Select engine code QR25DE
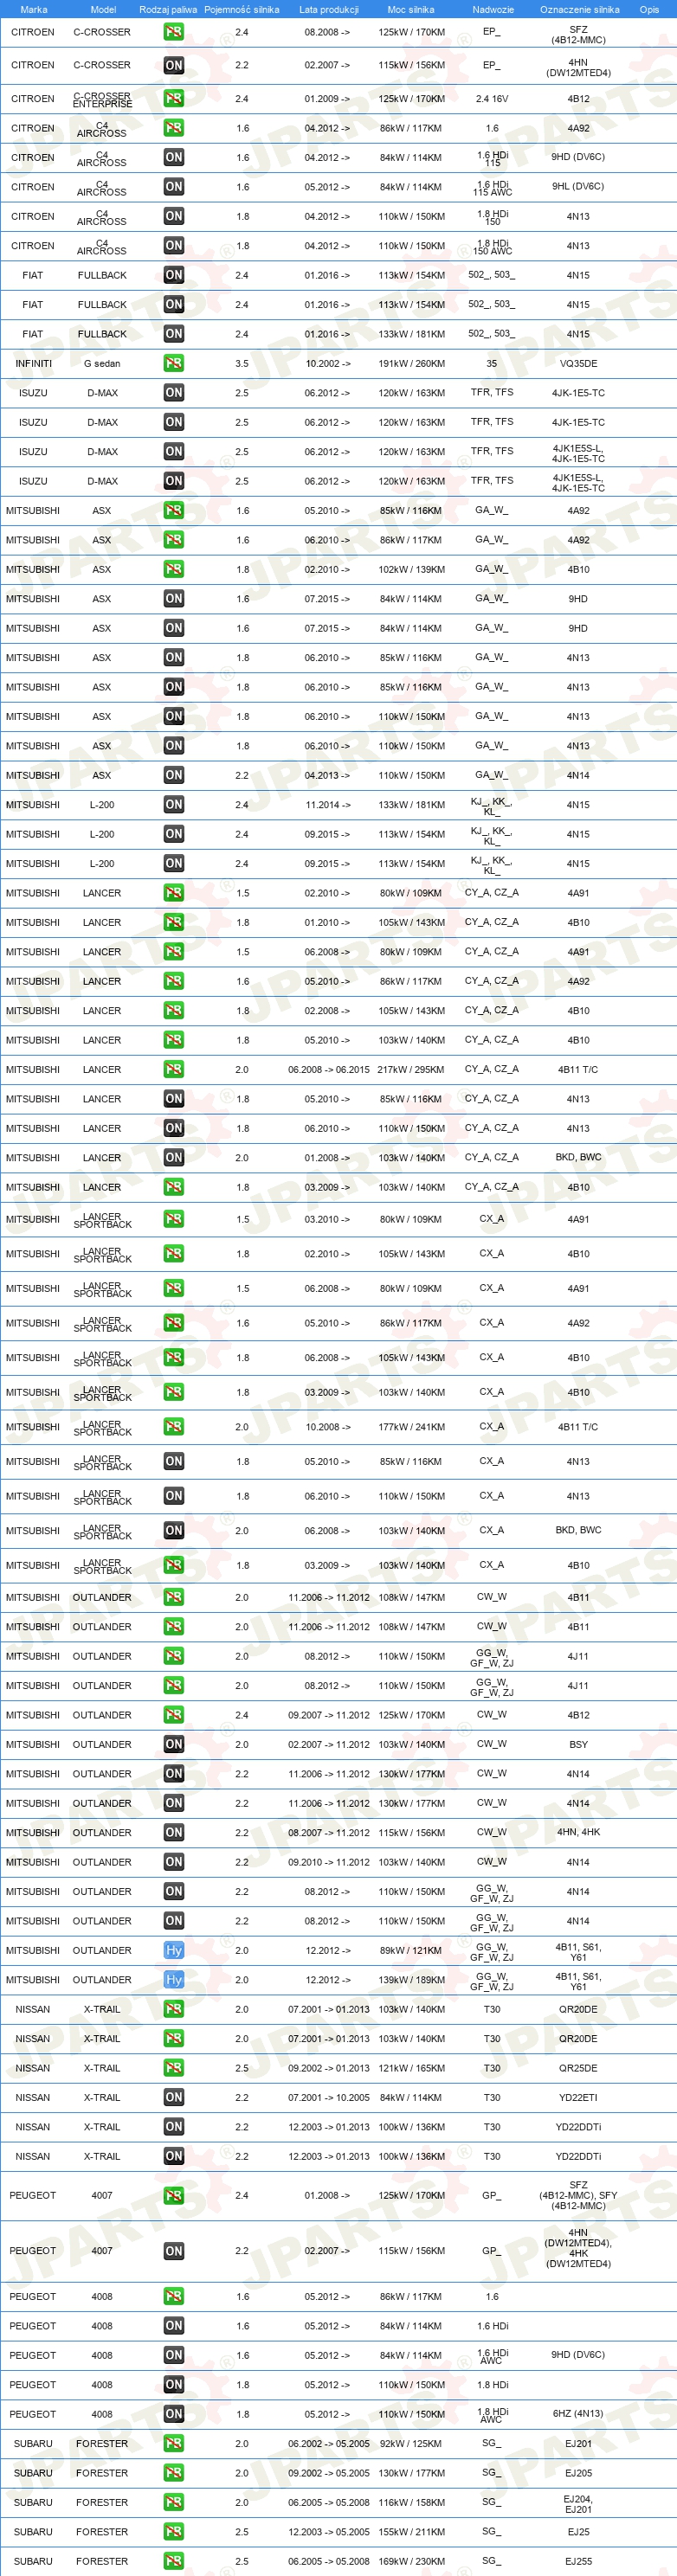Viewport: 677px width, 2576px height. pyautogui.click(x=578, y=2068)
